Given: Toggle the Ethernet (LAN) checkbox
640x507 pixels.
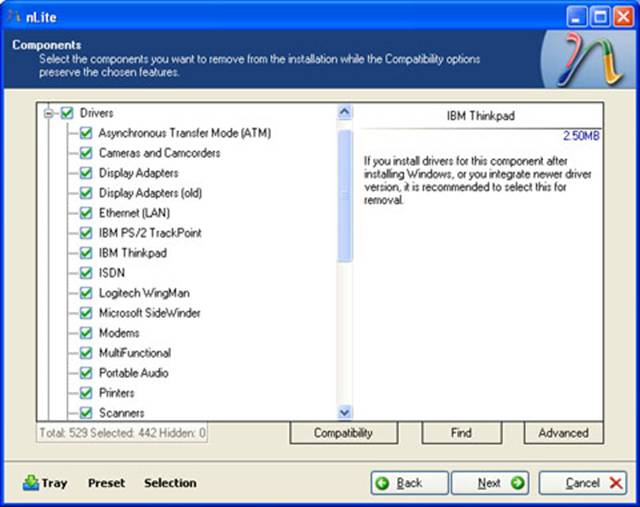Looking at the screenshot, I should coord(86,213).
